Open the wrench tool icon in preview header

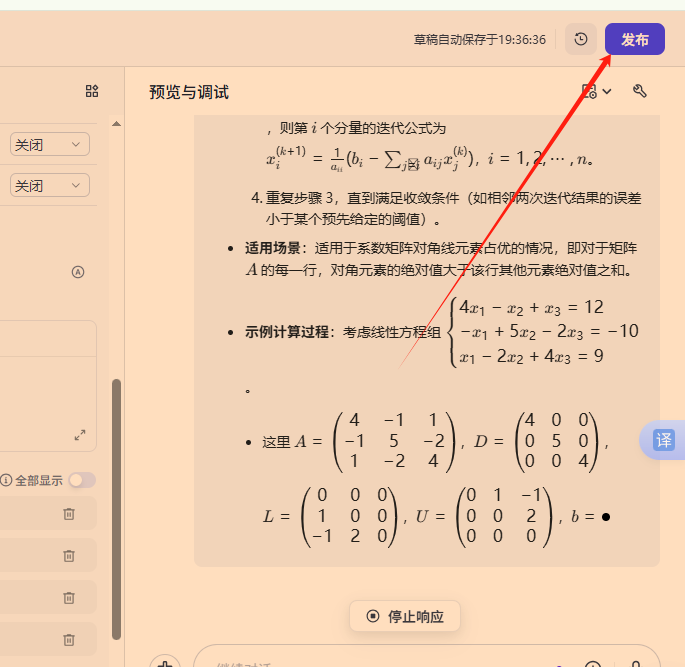pos(640,91)
